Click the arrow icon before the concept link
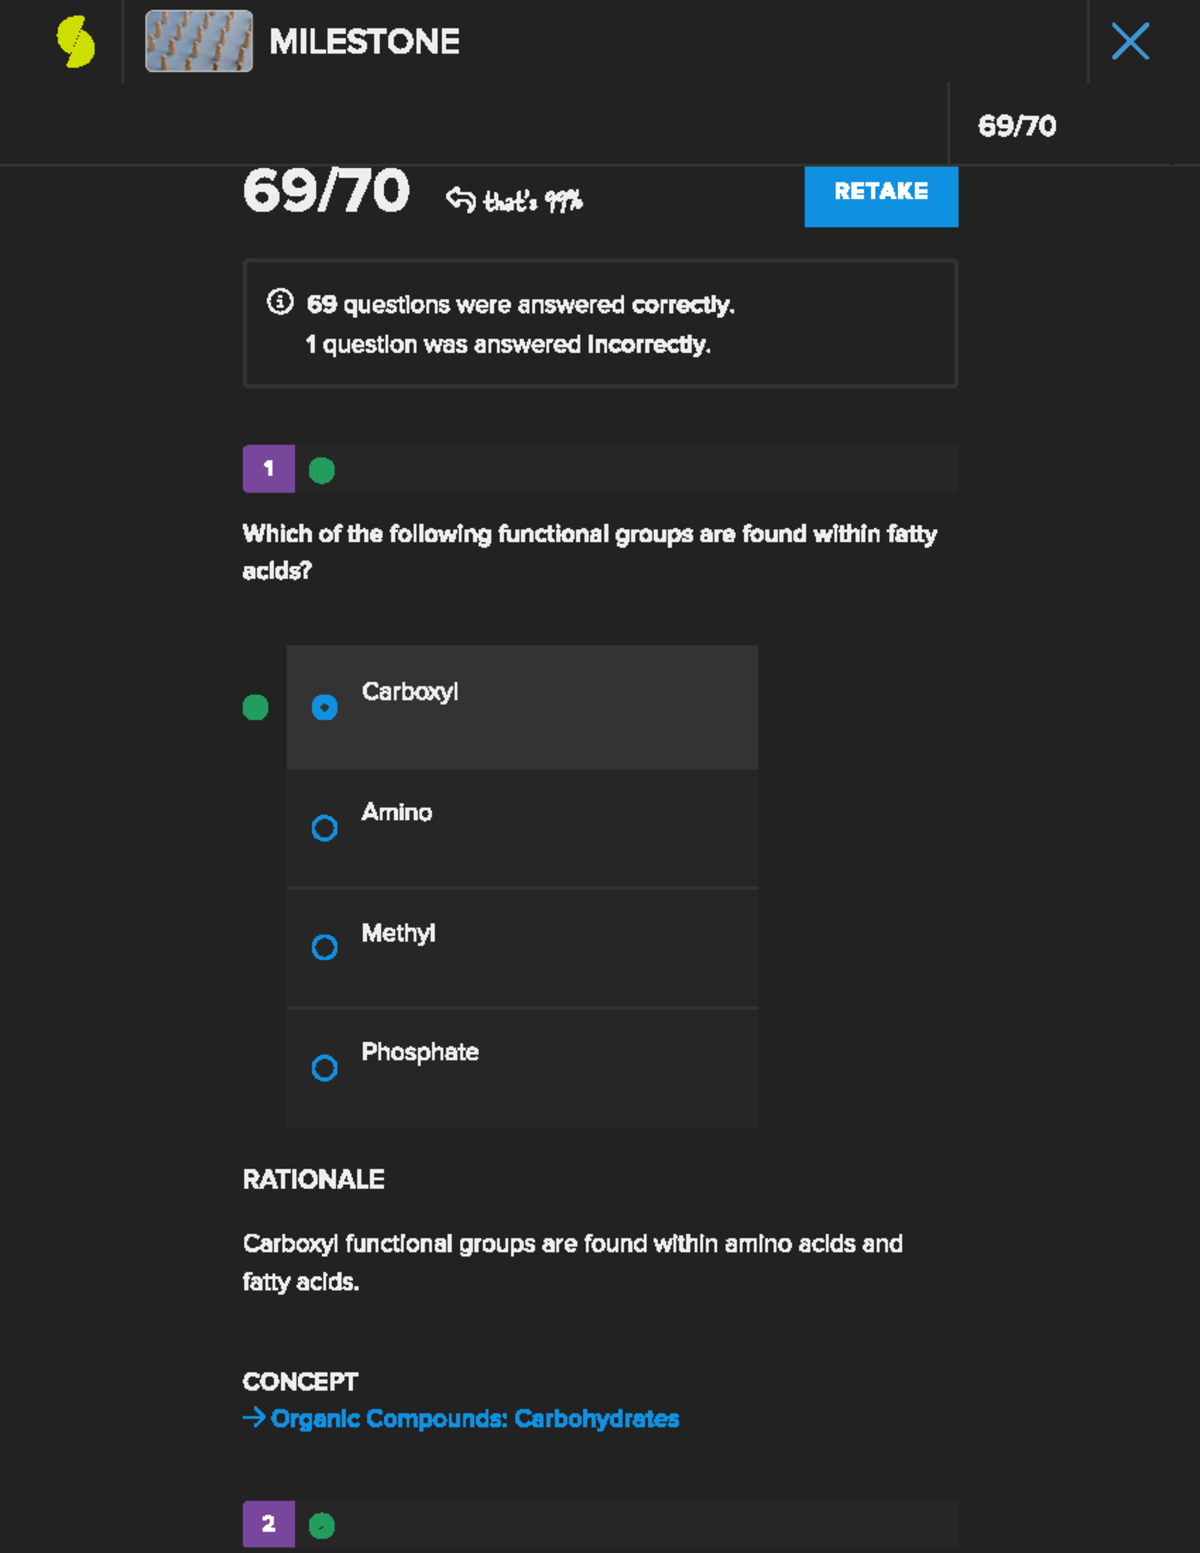 tap(254, 1418)
